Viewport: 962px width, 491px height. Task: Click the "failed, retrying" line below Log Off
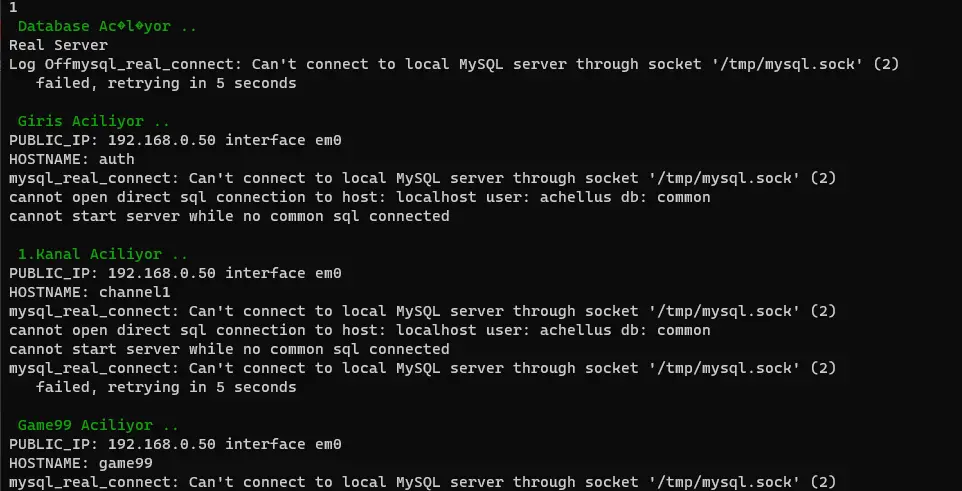[165, 83]
